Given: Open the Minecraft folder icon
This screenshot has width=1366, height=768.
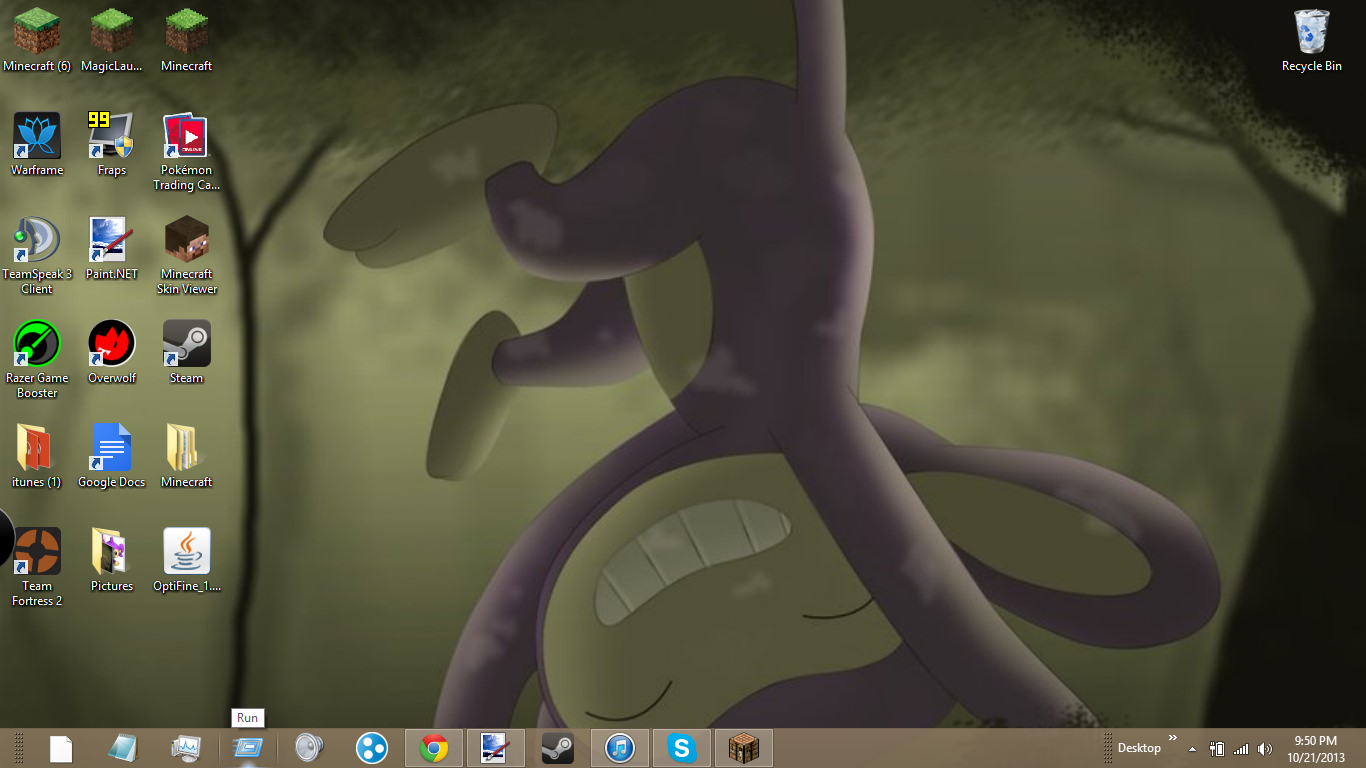Looking at the screenshot, I should [x=187, y=456].
